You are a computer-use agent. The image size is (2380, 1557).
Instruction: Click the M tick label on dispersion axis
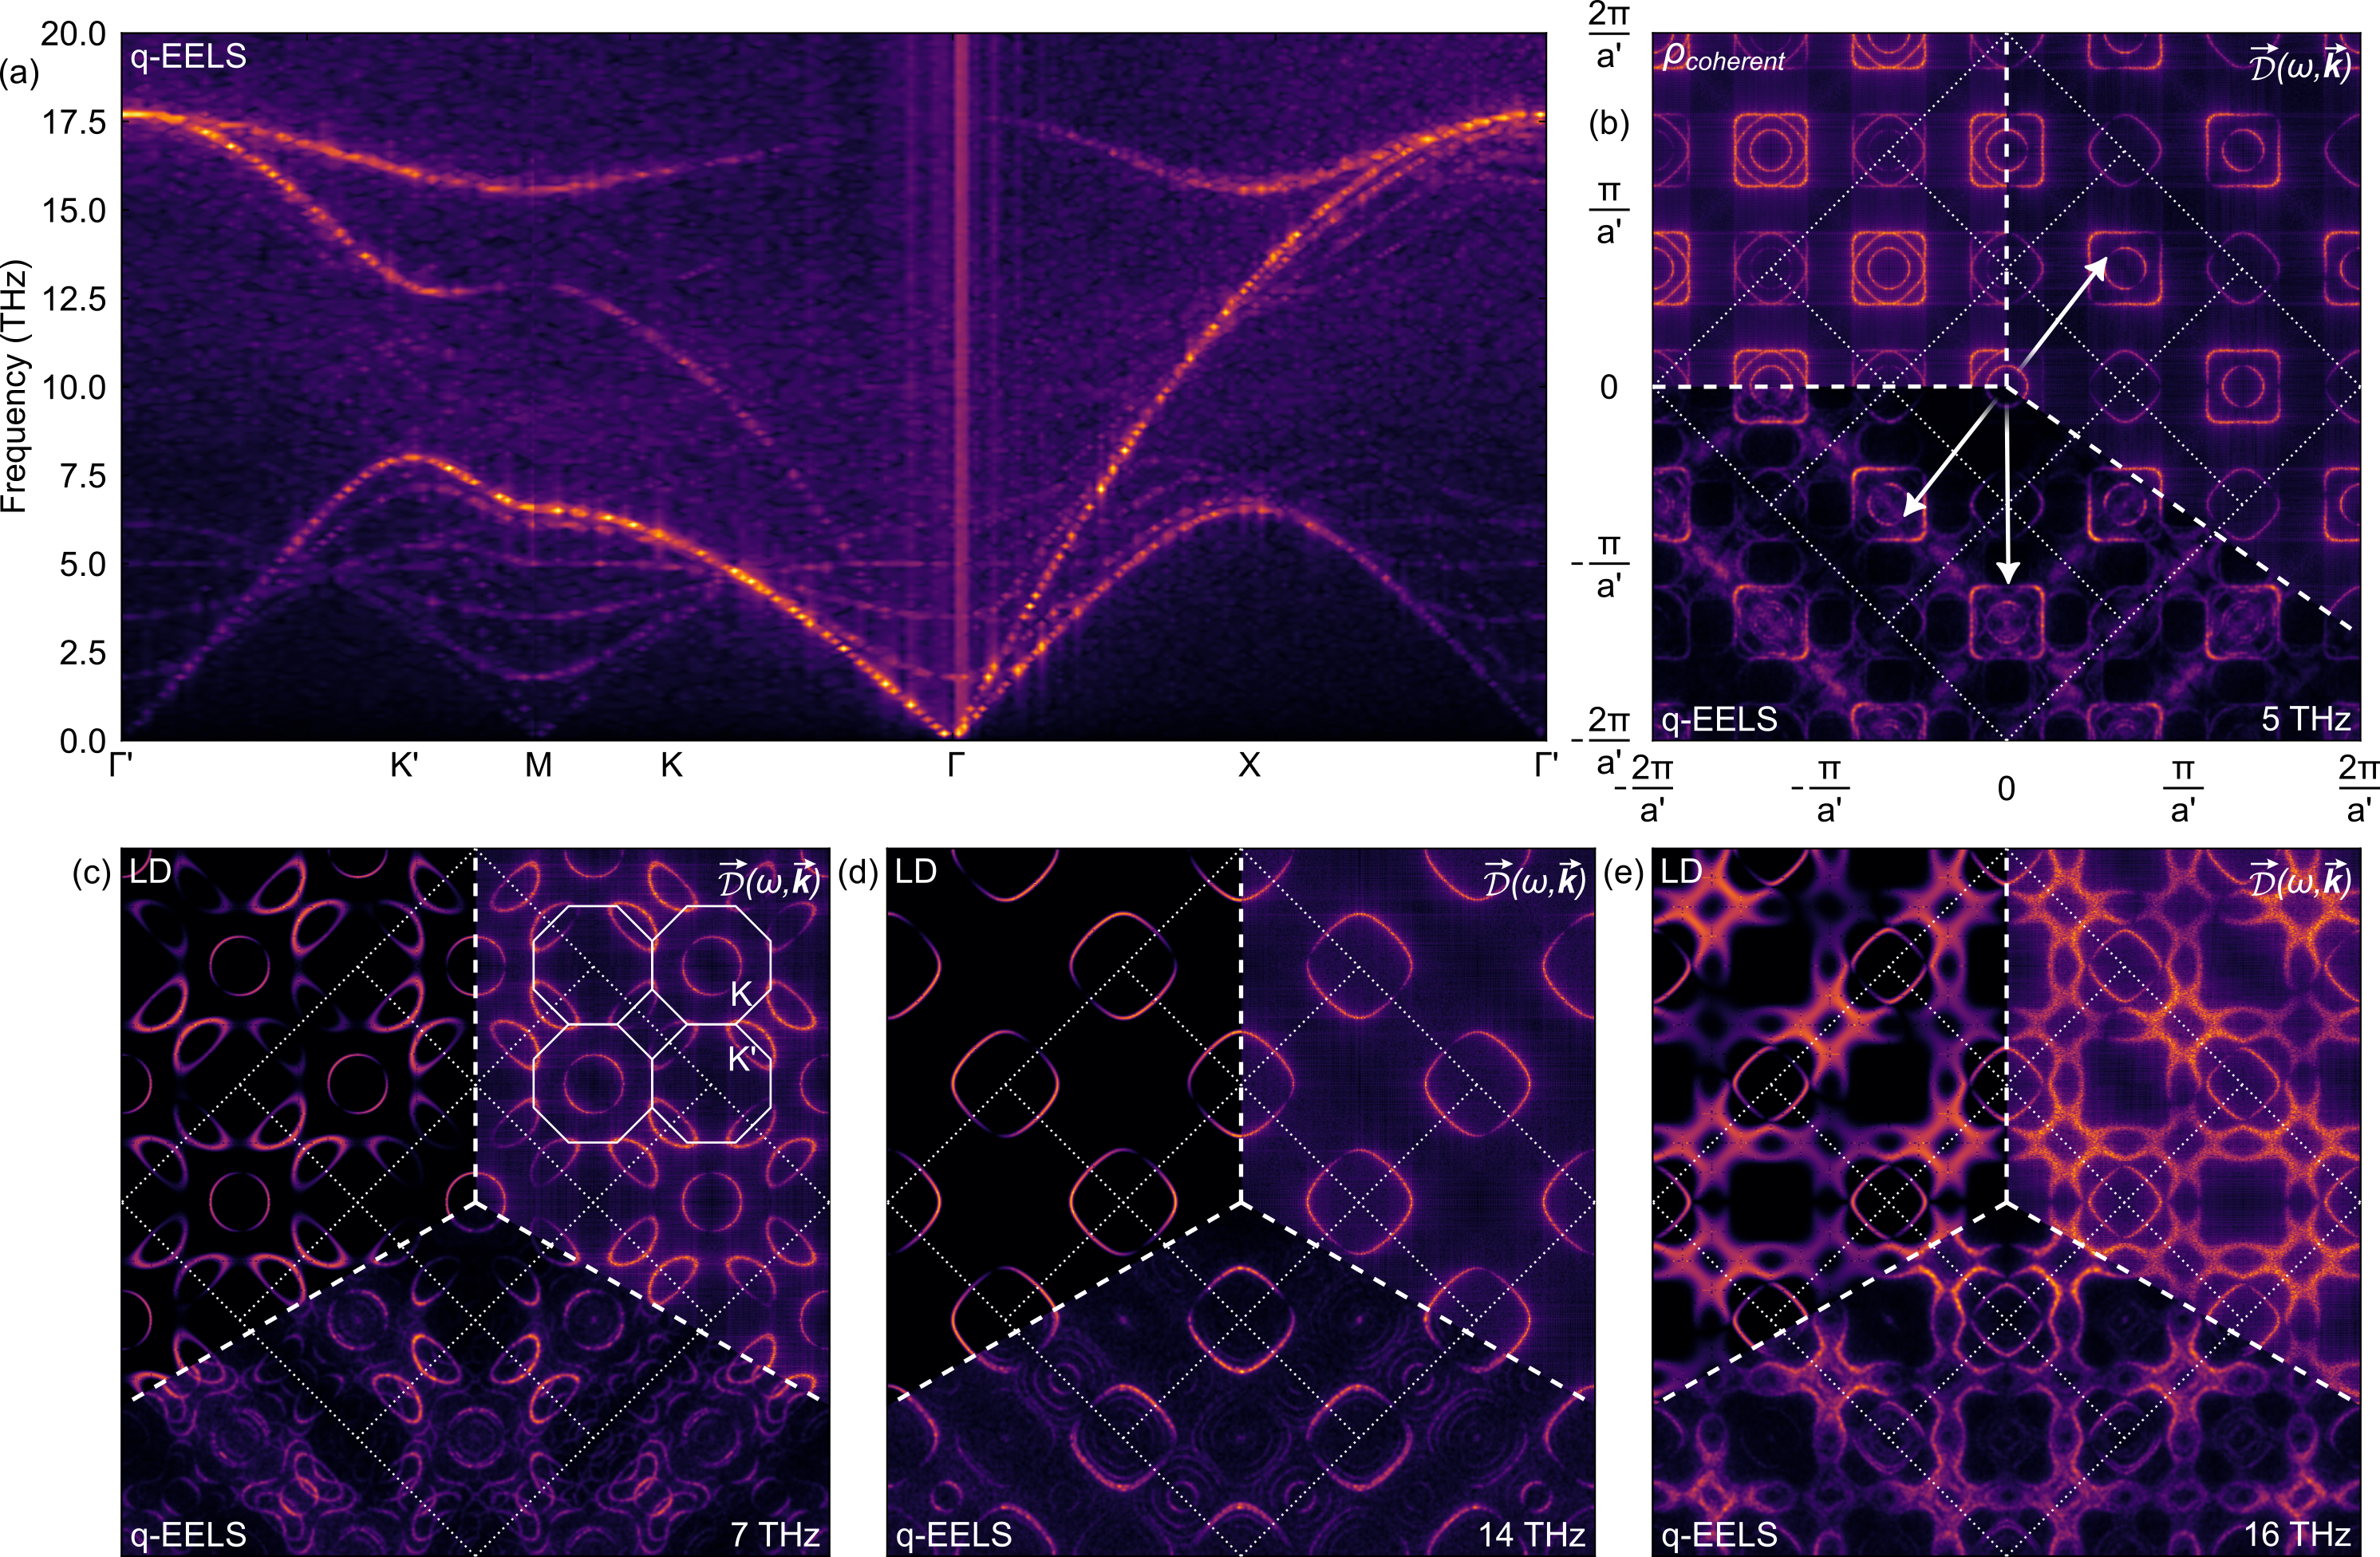[538, 766]
